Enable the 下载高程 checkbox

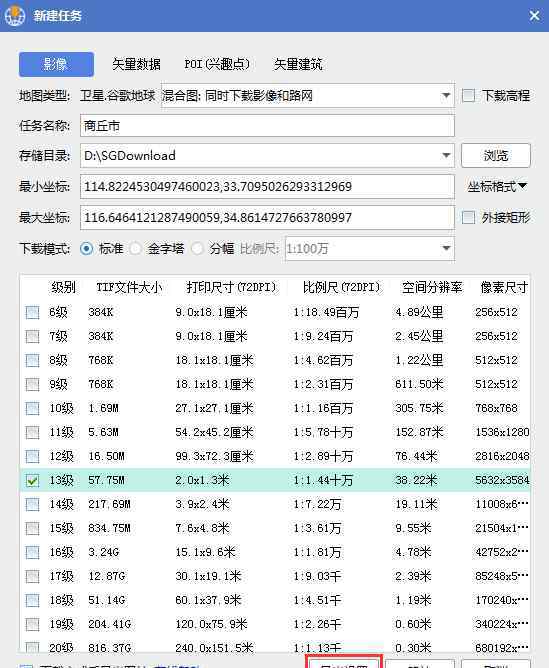(x=469, y=95)
